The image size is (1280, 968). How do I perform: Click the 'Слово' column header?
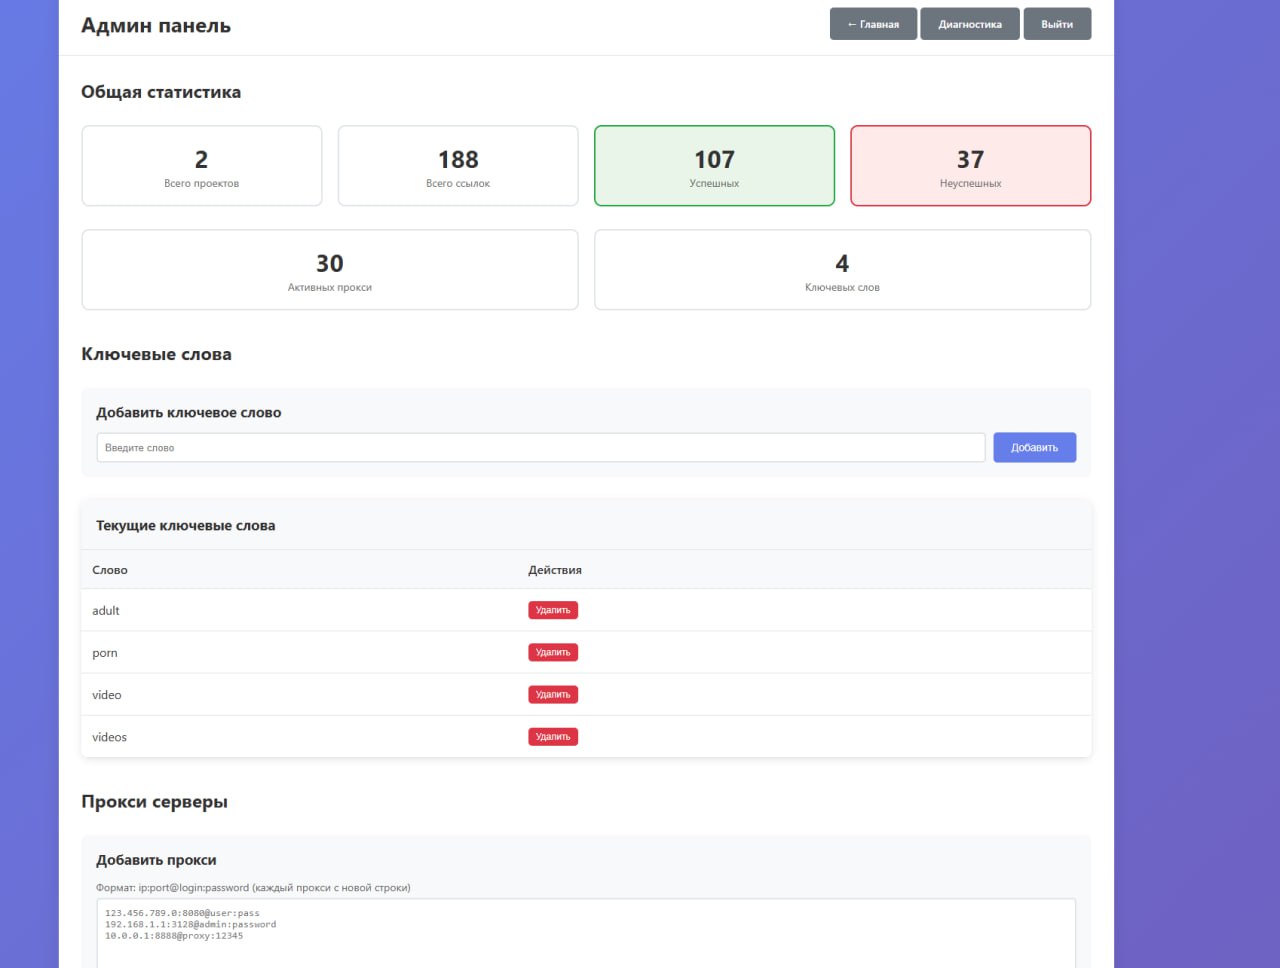click(x=110, y=570)
